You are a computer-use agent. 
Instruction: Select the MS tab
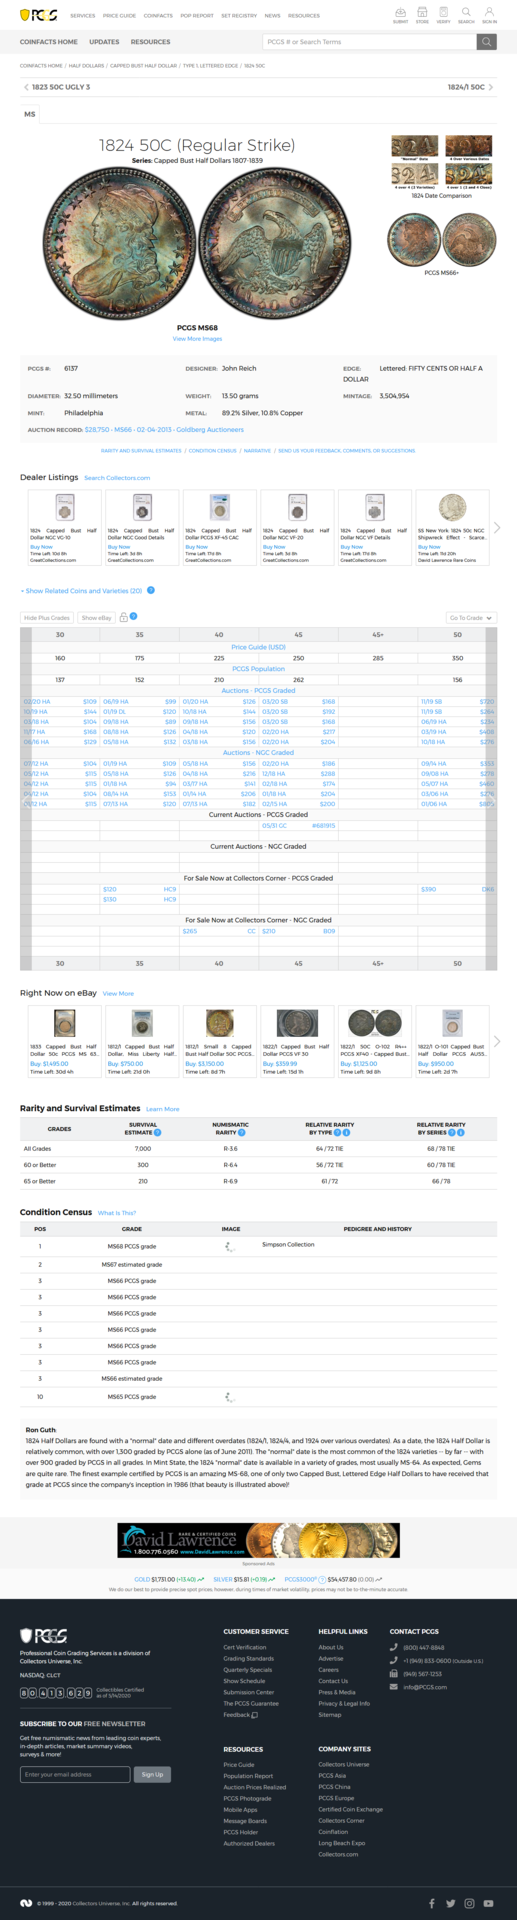[30, 114]
